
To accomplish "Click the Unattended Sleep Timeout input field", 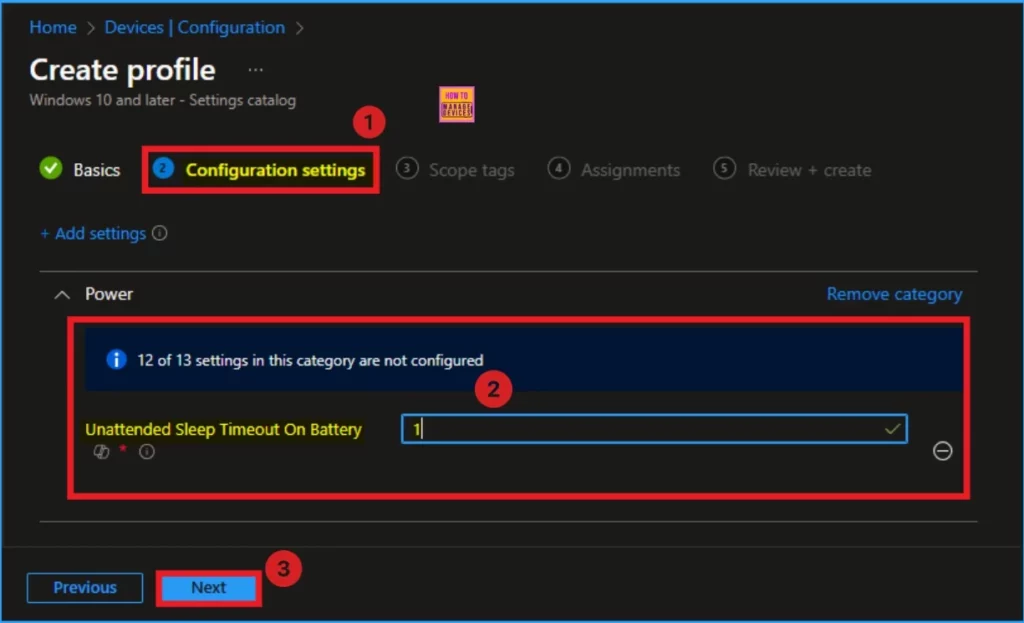I will 654,429.
